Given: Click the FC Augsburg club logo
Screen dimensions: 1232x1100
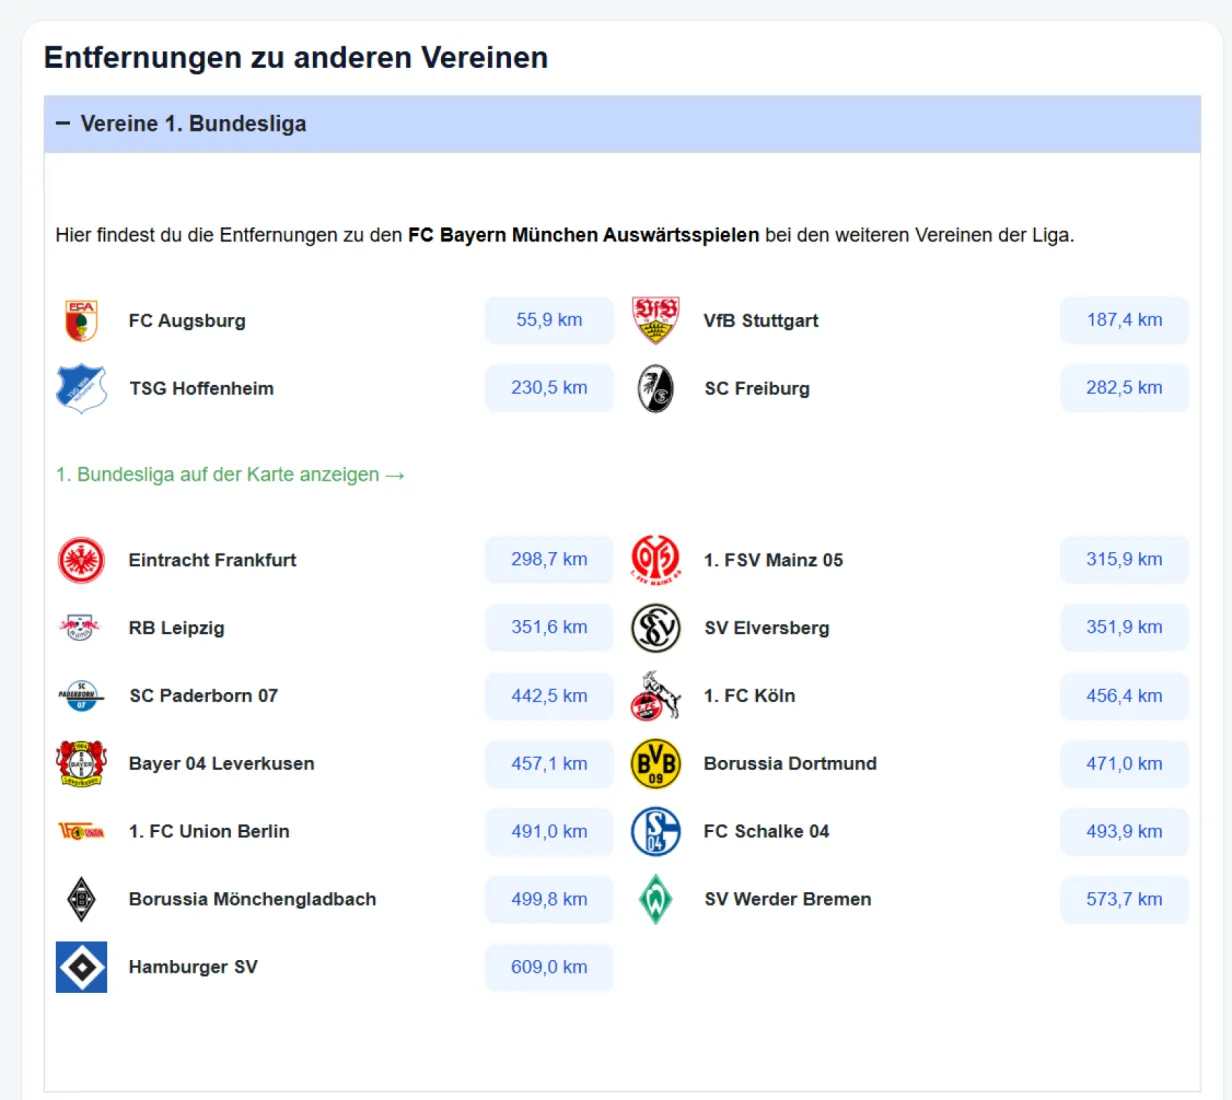Looking at the screenshot, I should pyautogui.click(x=81, y=320).
